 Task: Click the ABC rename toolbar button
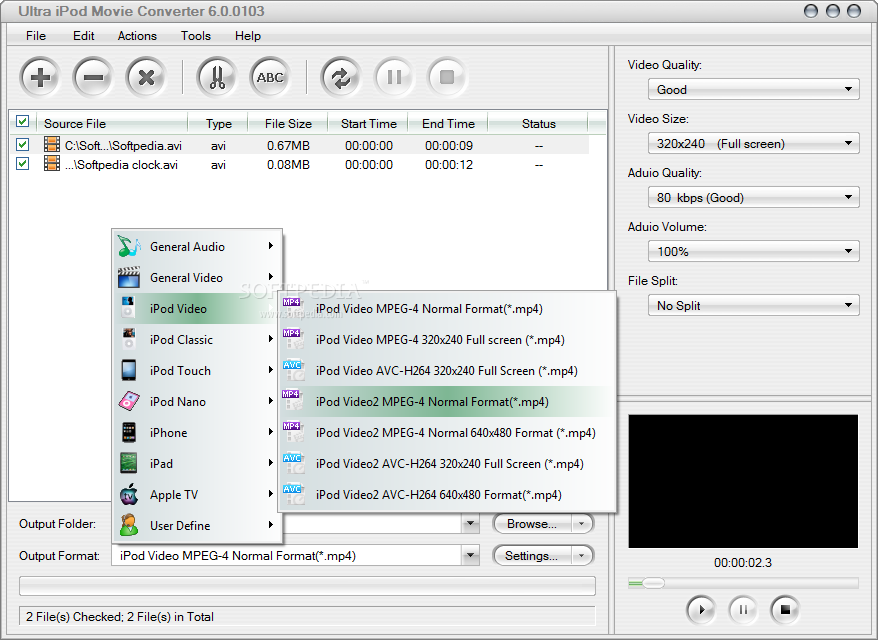(270, 77)
